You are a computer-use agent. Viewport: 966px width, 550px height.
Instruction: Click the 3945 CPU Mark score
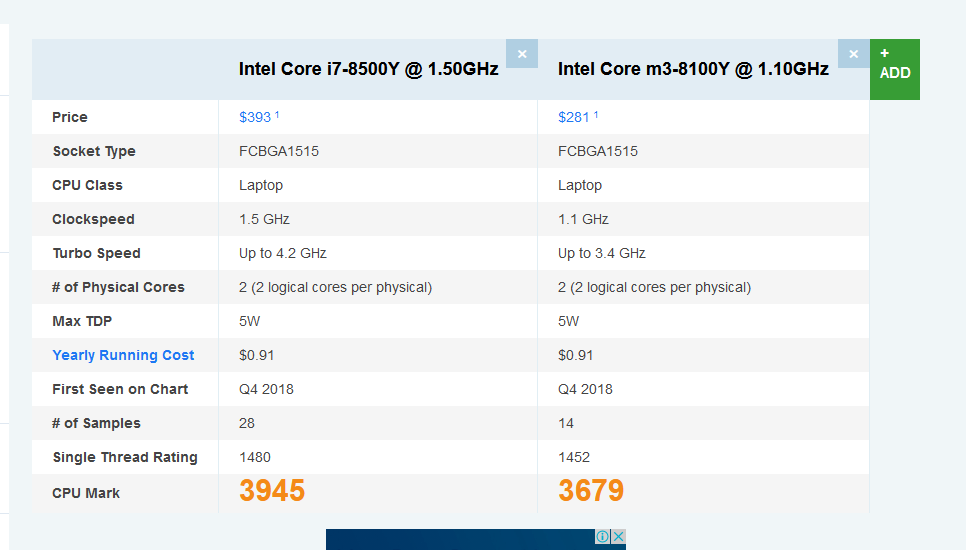click(272, 491)
